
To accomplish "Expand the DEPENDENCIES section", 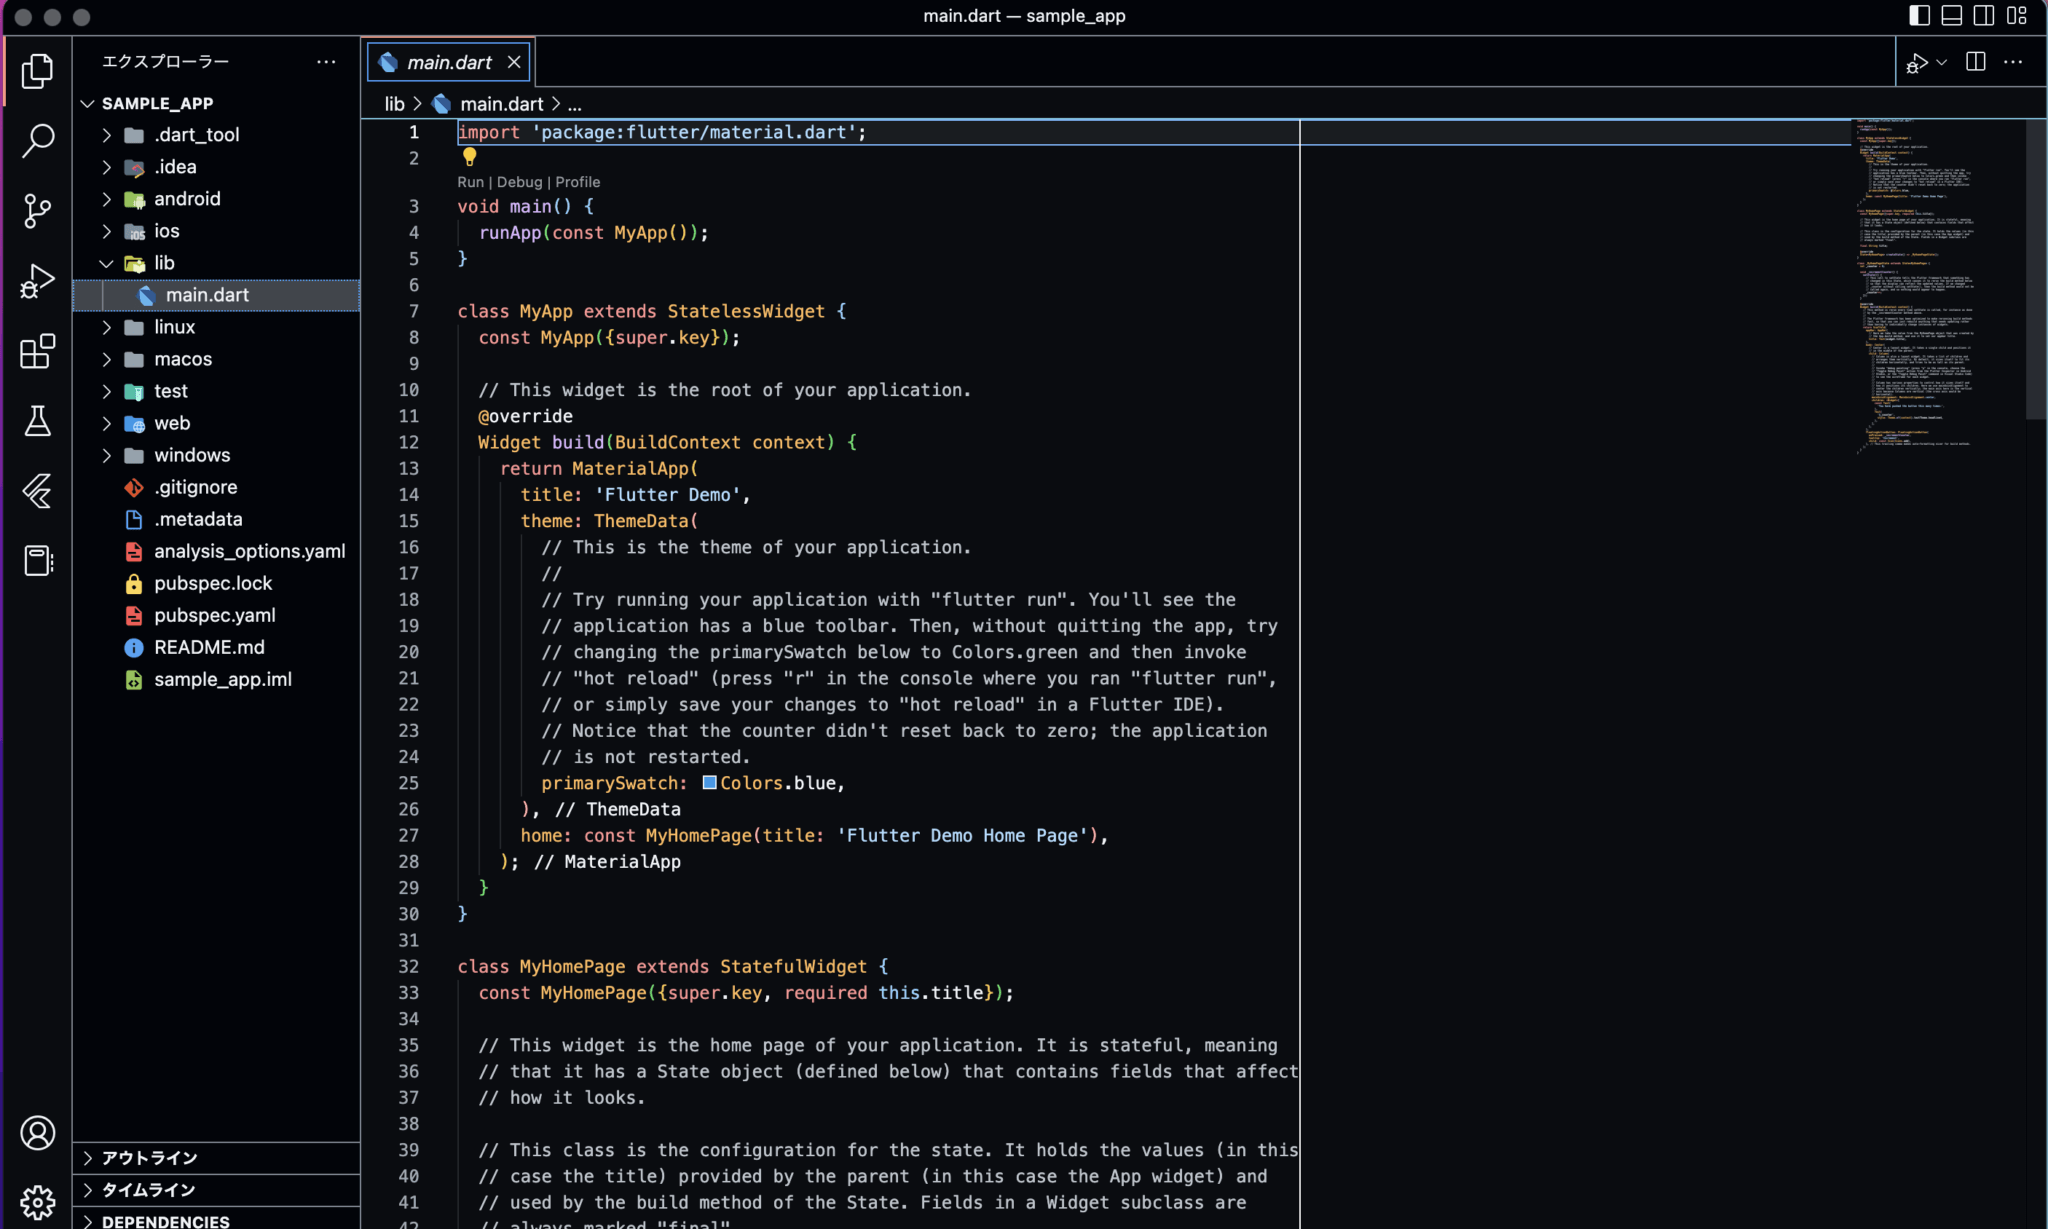I will coord(216,1220).
